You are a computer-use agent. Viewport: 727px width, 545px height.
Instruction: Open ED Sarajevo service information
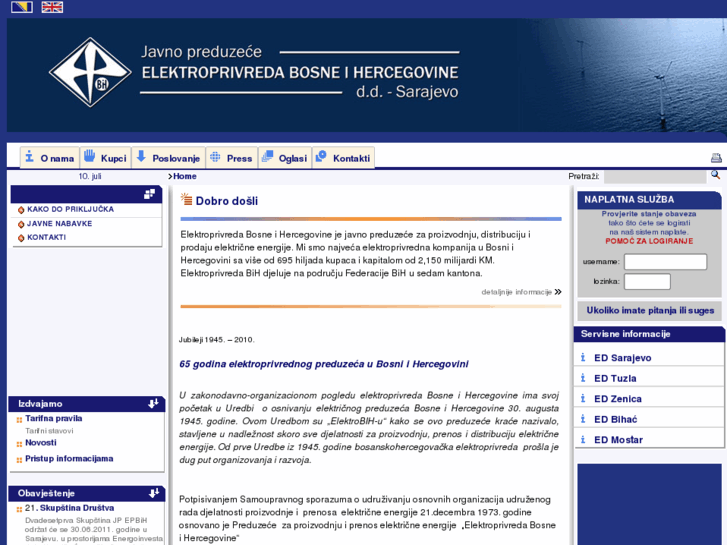[623, 358]
